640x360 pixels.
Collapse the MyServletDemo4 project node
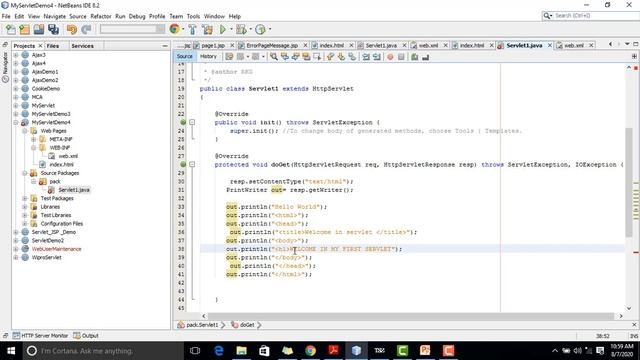point(16,122)
